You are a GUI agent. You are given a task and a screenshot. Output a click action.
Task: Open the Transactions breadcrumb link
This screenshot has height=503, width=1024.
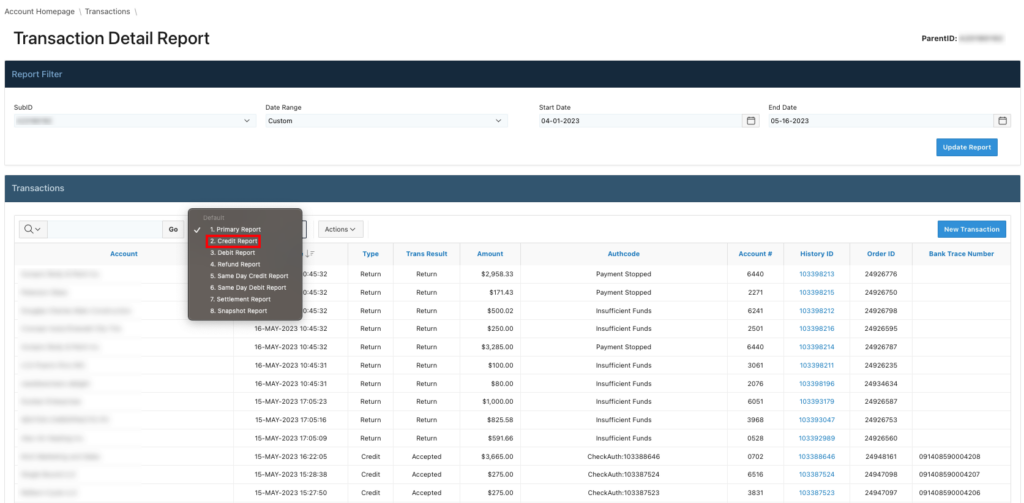pyautogui.click(x=107, y=10)
